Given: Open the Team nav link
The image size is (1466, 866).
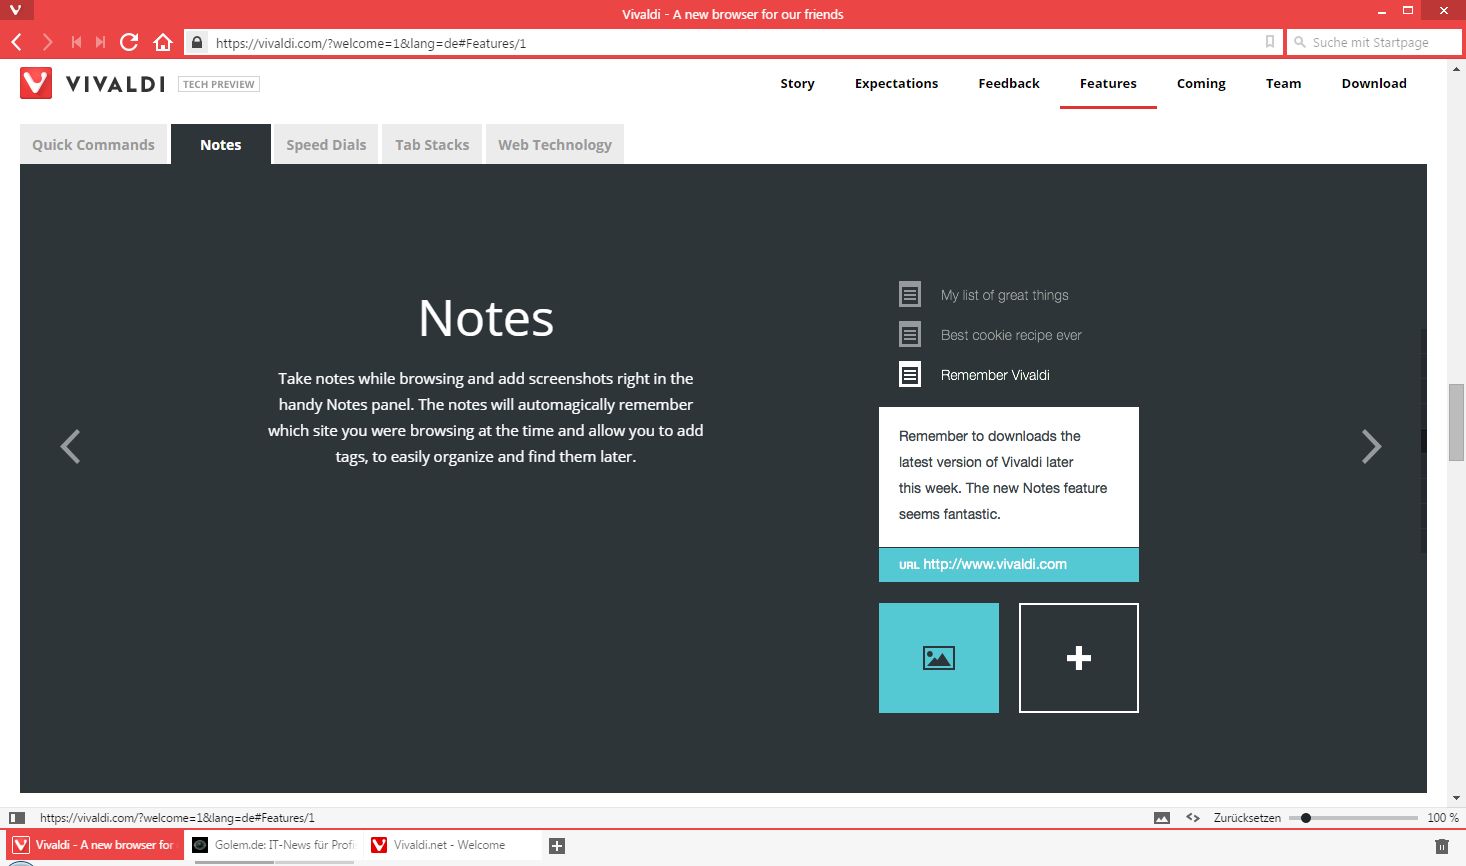Looking at the screenshot, I should click(x=1283, y=83).
